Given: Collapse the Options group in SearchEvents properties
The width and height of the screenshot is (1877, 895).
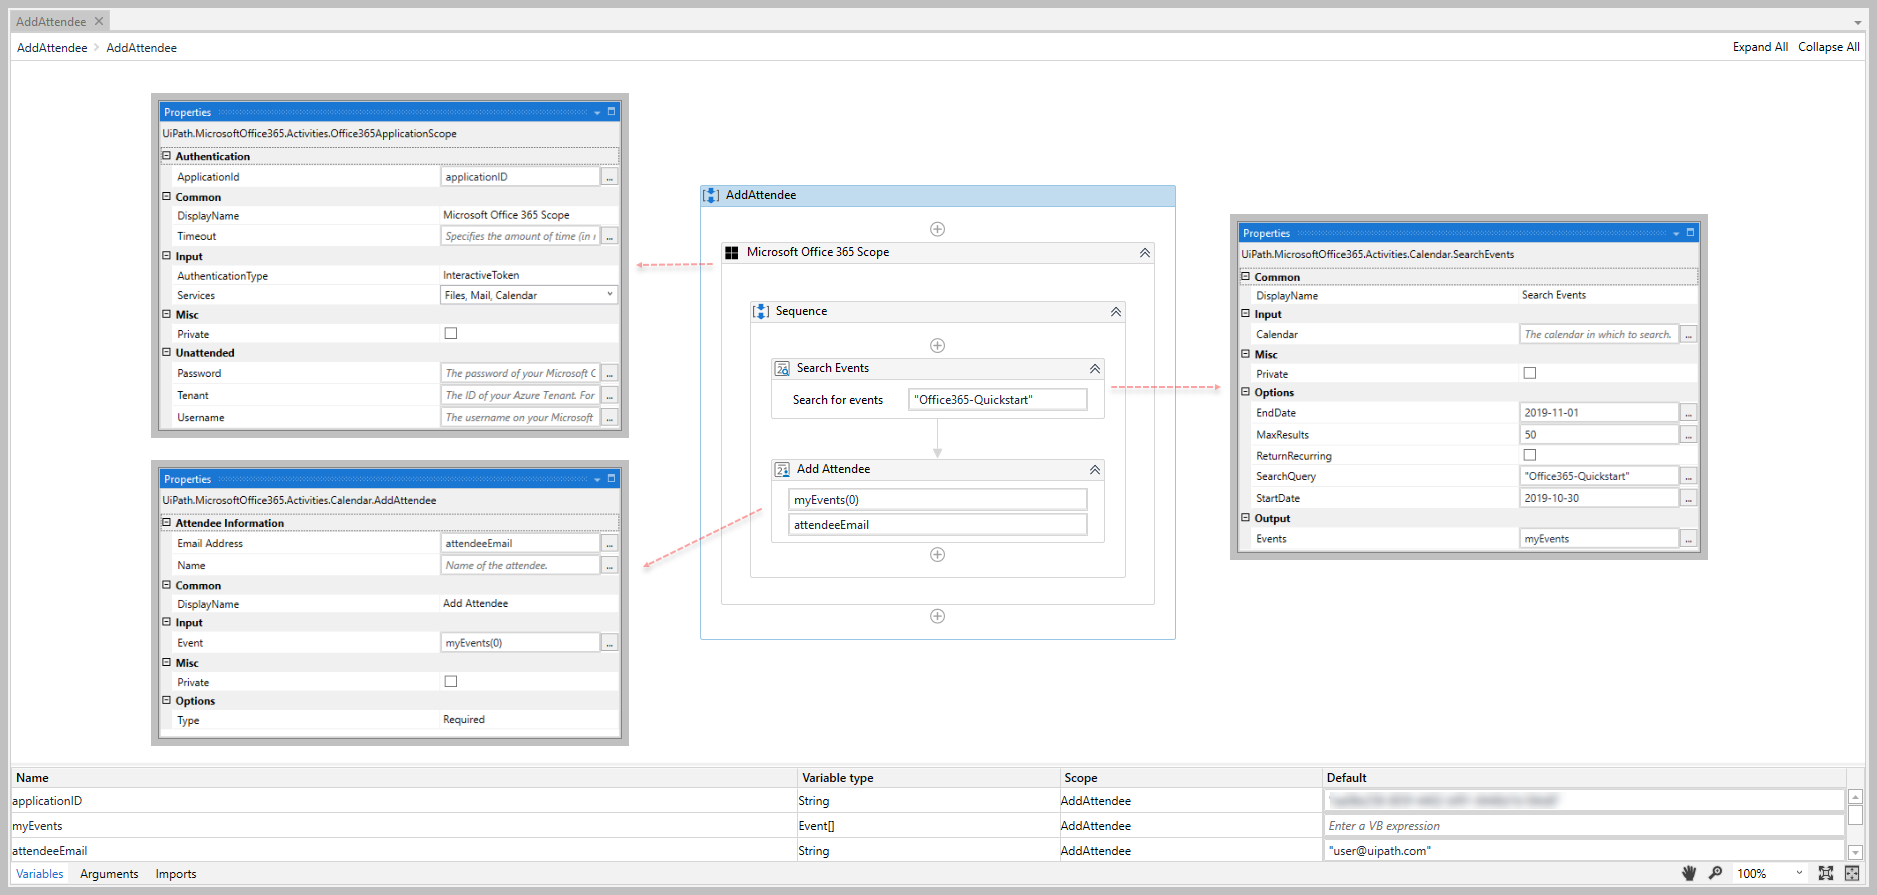Looking at the screenshot, I should point(1246,392).
